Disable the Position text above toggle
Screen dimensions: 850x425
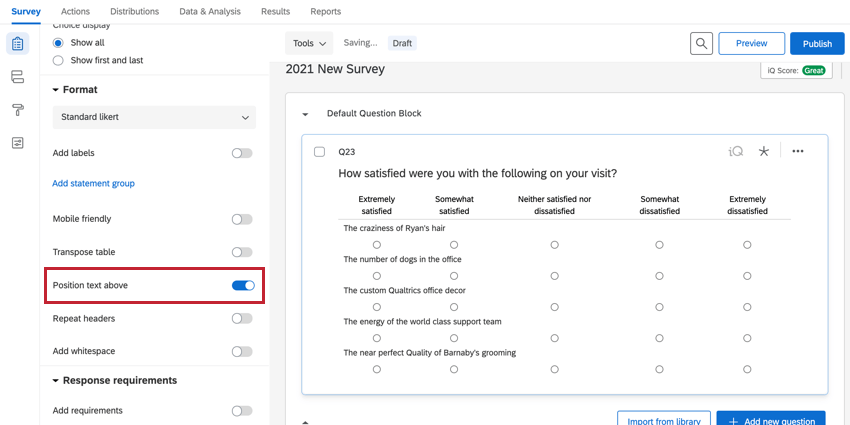(x=243, y=286)
